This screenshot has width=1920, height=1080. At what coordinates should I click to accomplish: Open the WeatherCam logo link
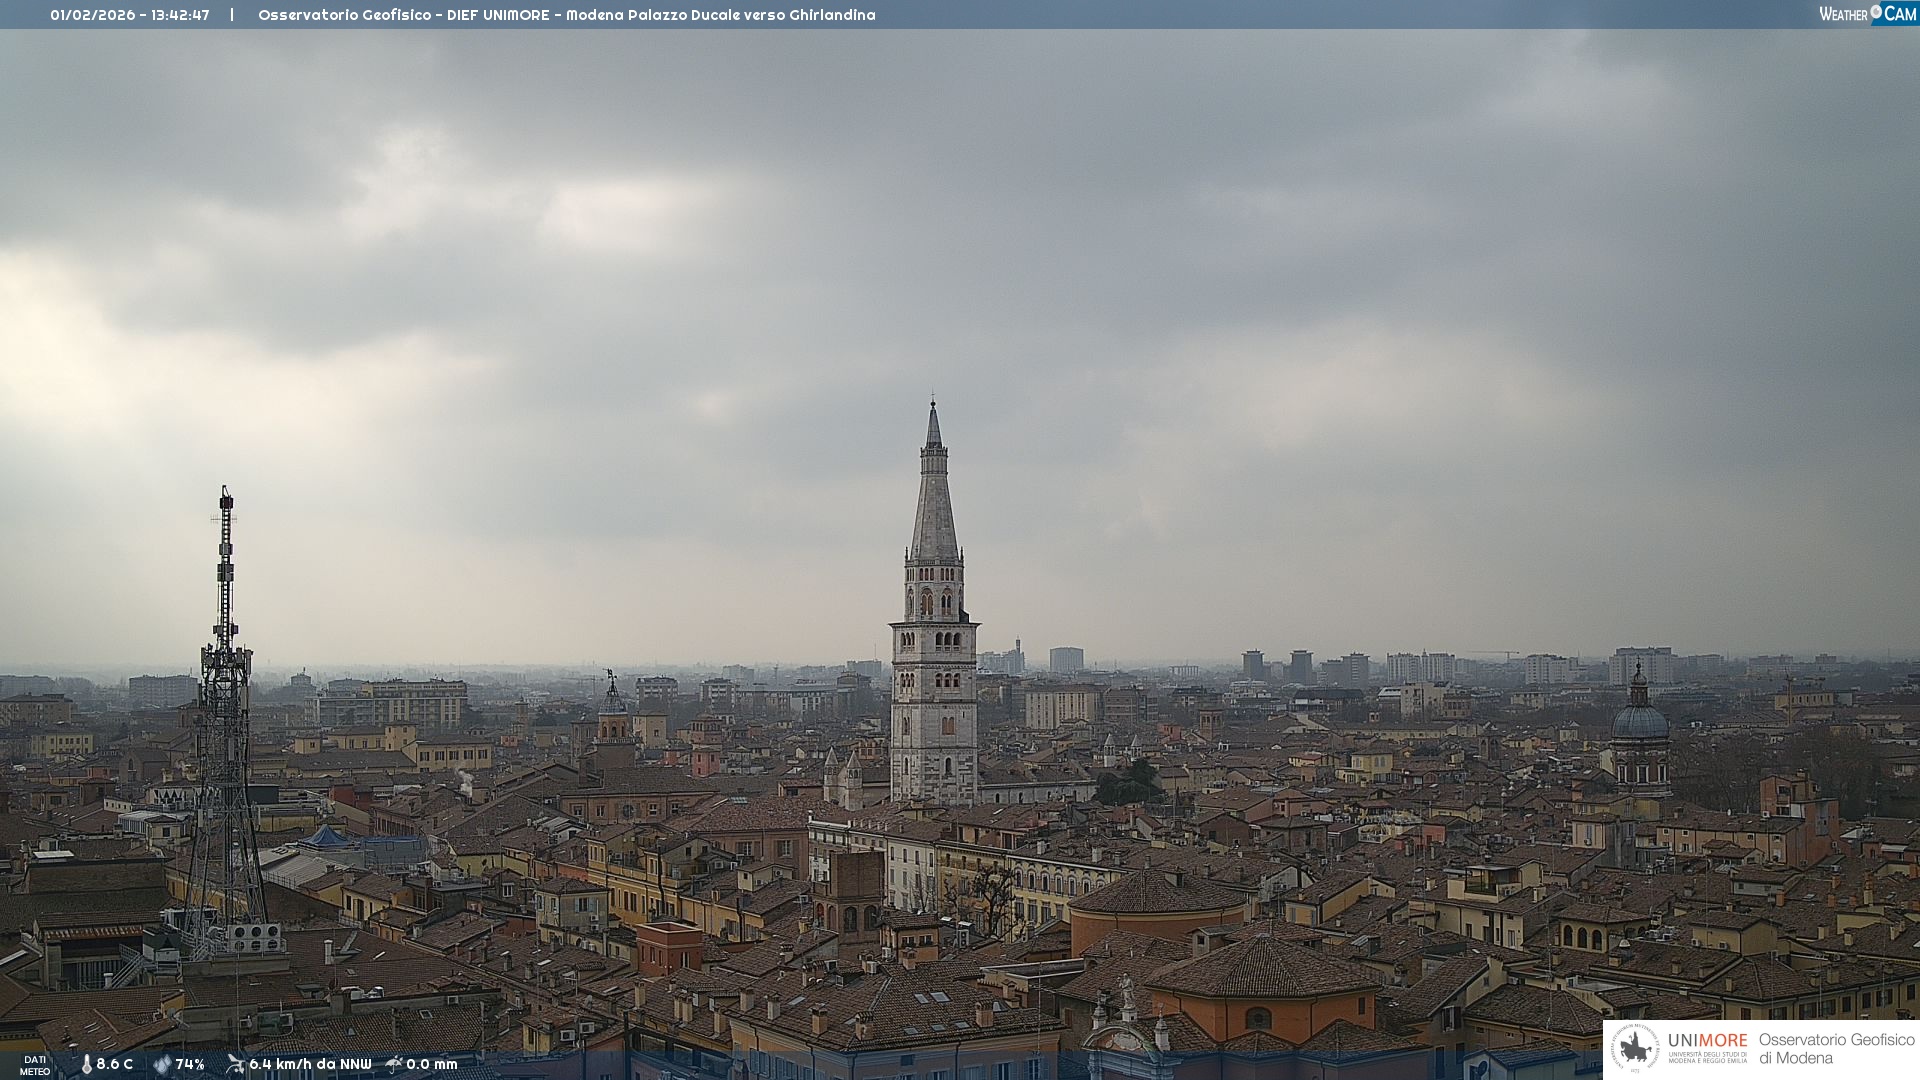[1867, 13]
